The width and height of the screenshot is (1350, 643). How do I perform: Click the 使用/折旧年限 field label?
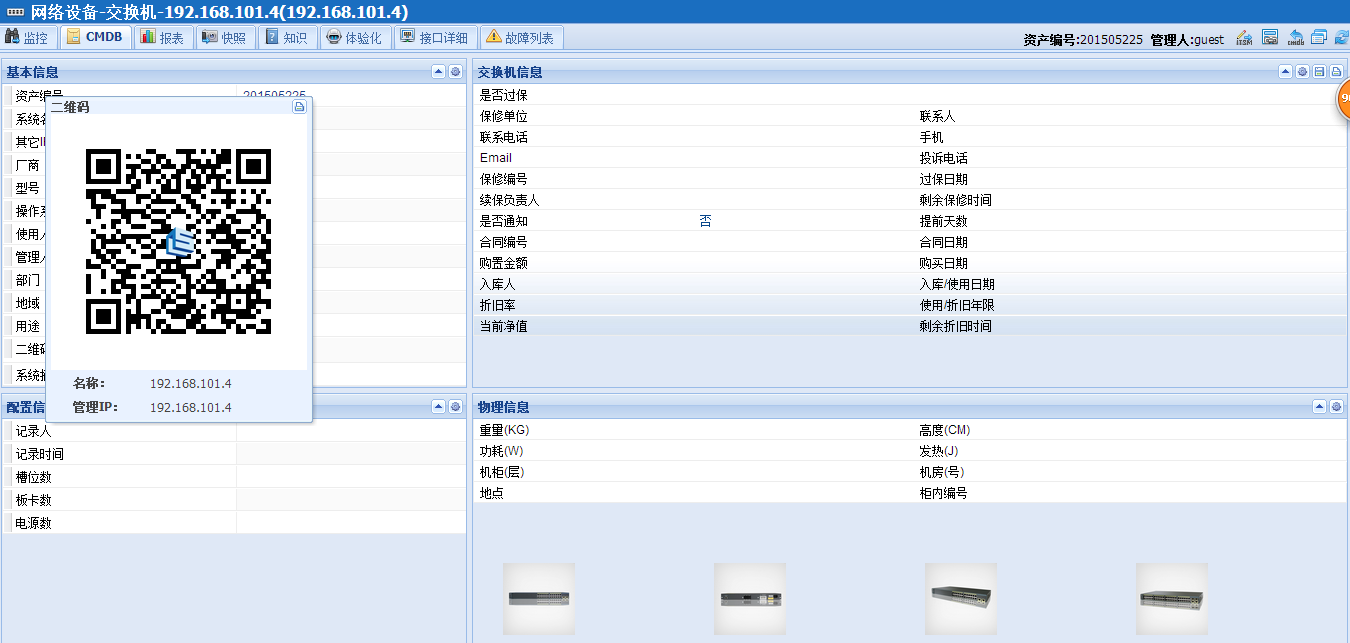(x=957, y=305)
